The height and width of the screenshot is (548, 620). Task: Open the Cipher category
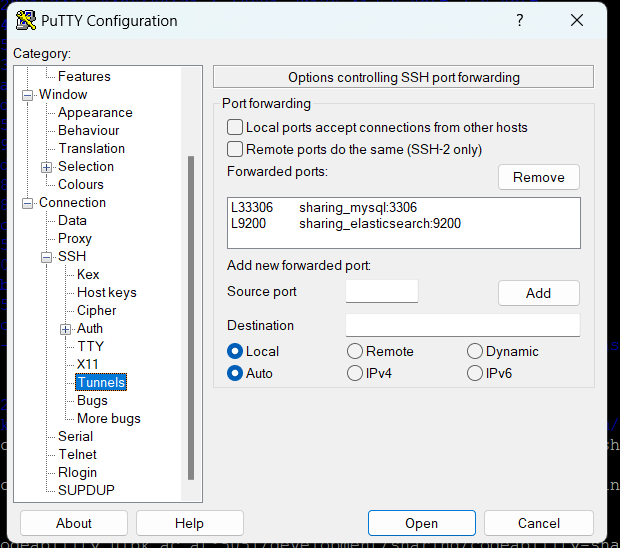click(x=96, y=310)
